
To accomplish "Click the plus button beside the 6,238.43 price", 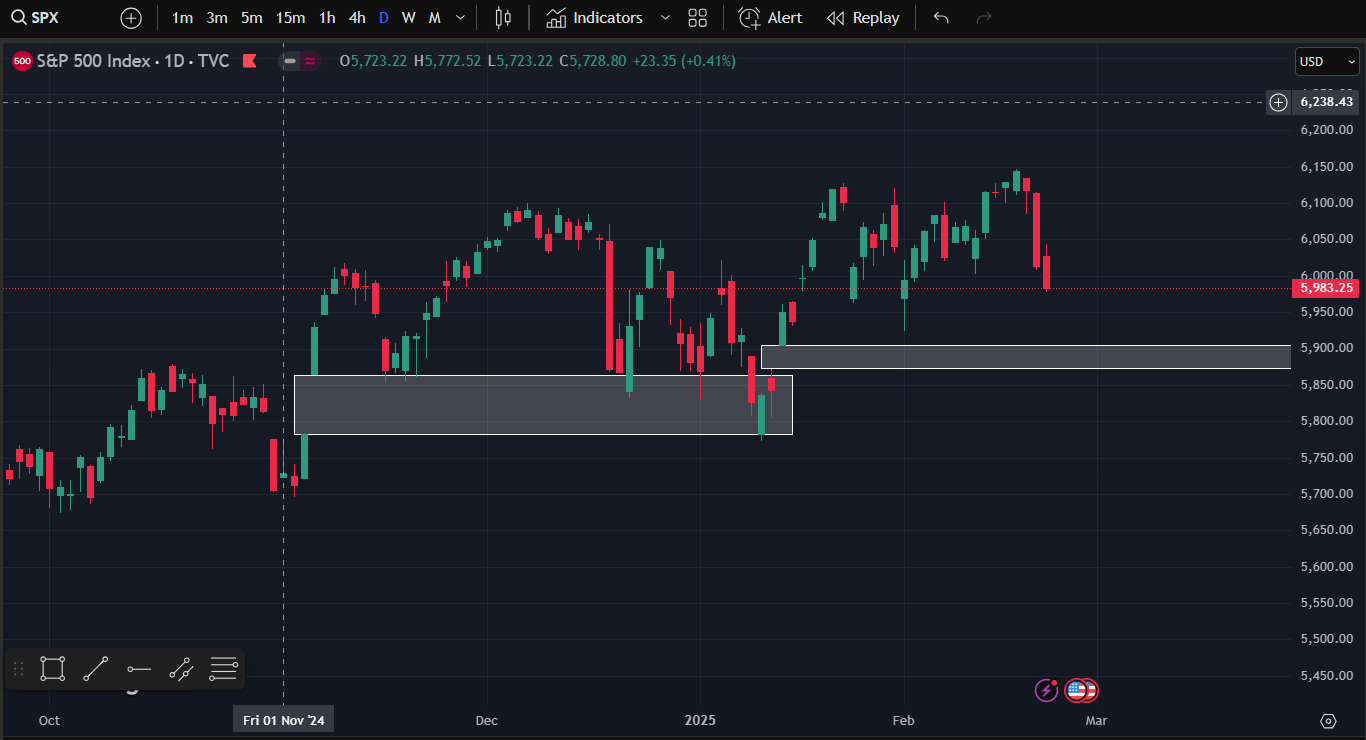I will tap(1278, 102).
